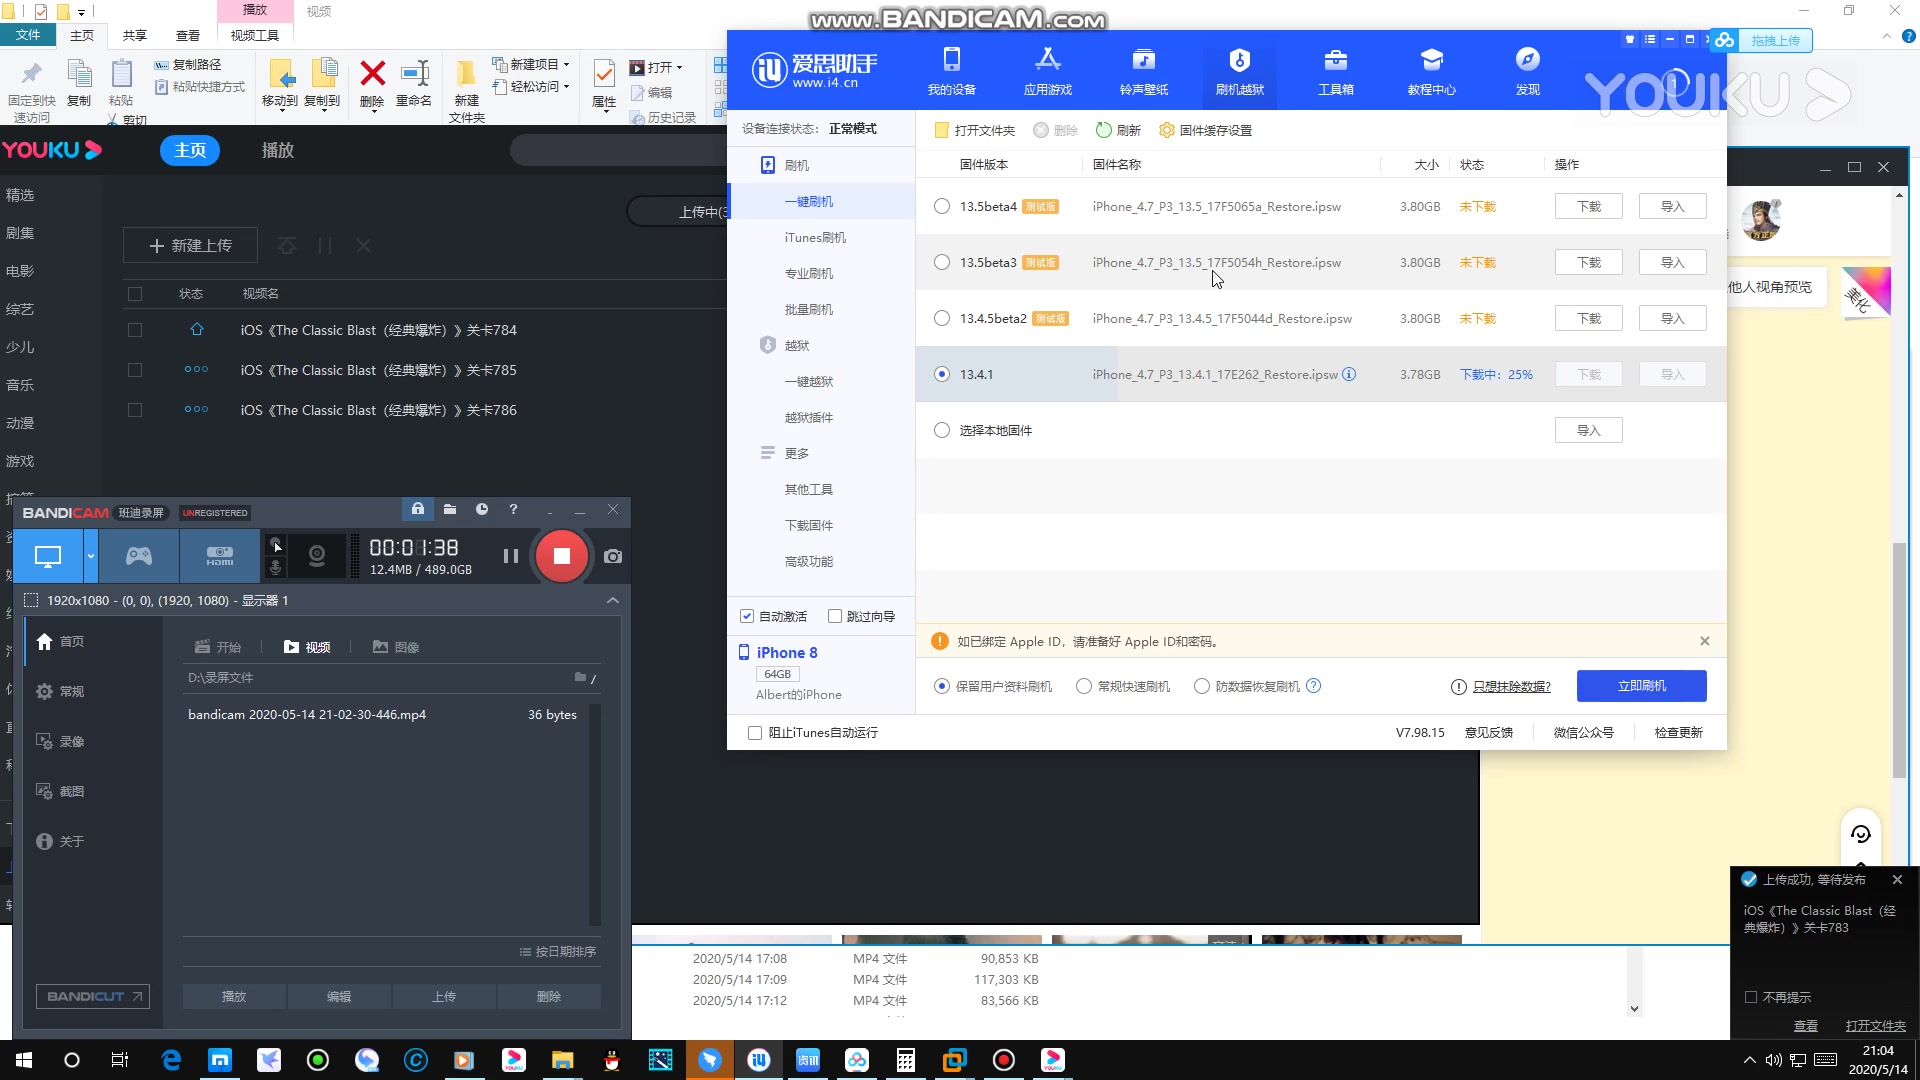Toggle Bandicam webcam overlay icon
This screenshot has width=1920, height=1080.
[x=316, y=556]
